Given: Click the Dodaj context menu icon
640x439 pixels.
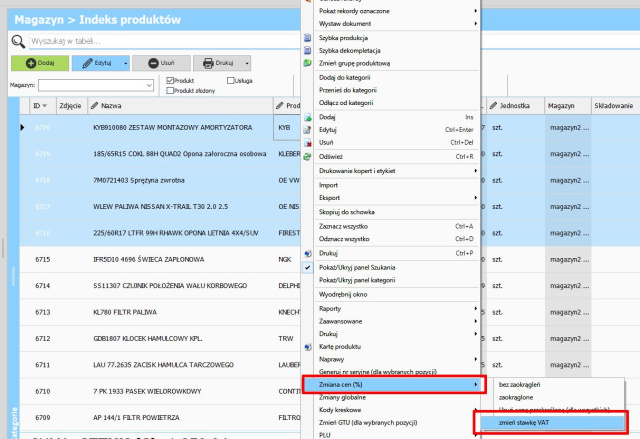Looking at the screenshot, I should pyautogui.click(x=308, y=117).
